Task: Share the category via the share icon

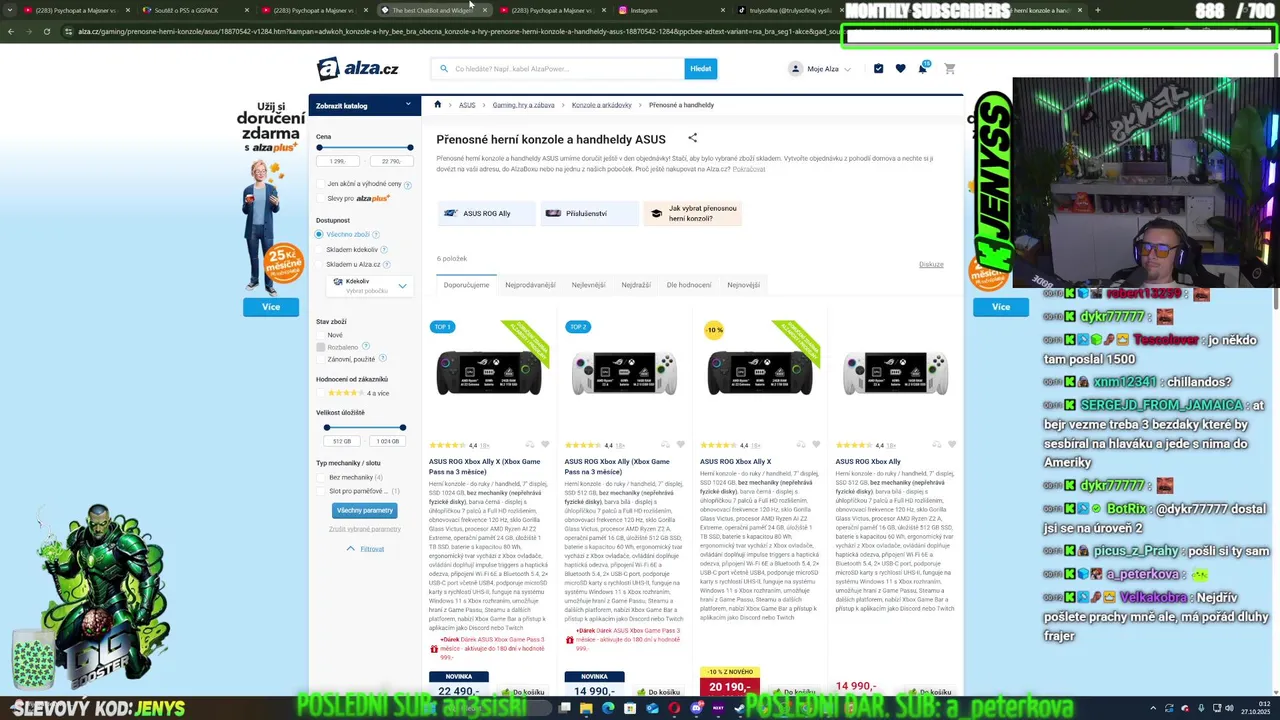Action: [692, 138]
